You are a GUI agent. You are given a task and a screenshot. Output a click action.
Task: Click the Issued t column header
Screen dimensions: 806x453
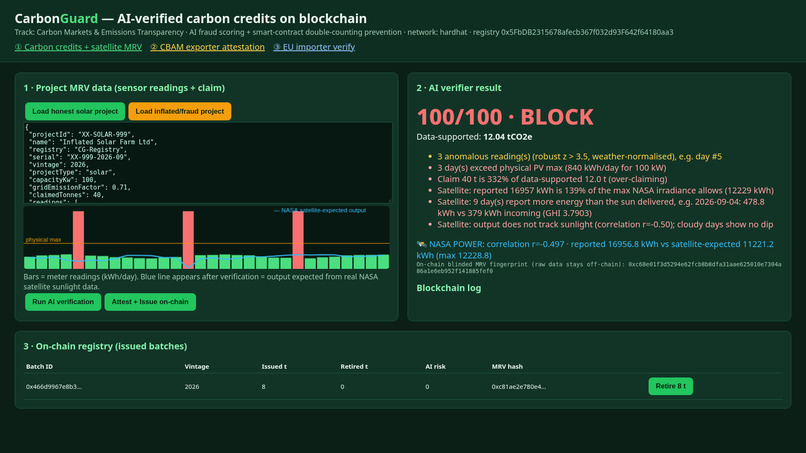click(x=274, y=367)
